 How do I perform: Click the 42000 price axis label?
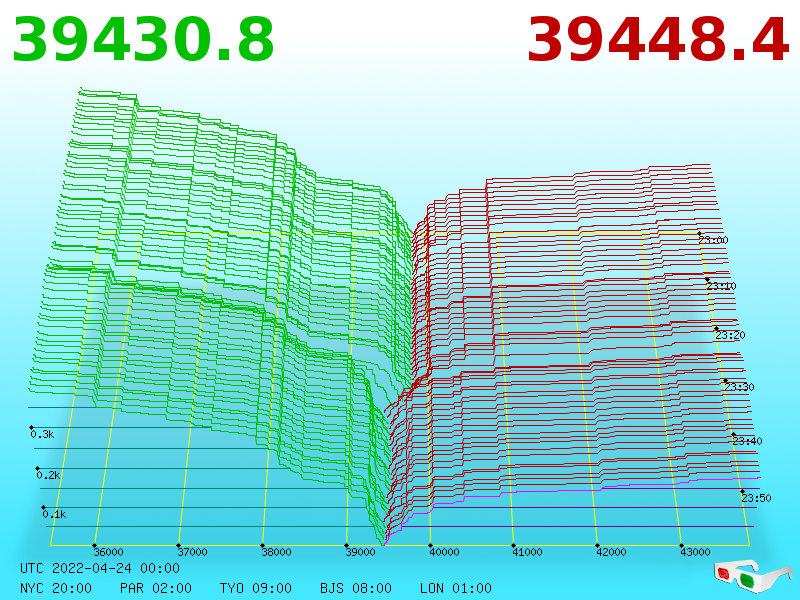coord(611,552)
